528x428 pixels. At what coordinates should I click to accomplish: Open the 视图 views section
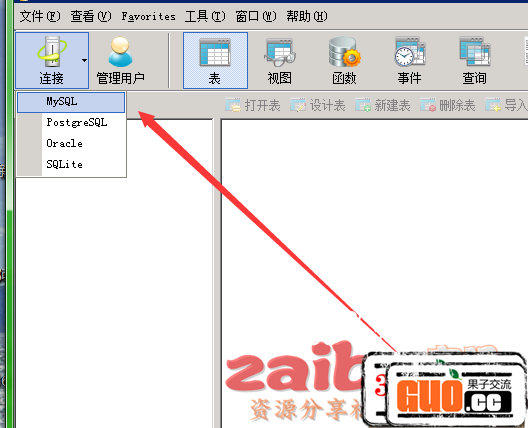[279, 60]
